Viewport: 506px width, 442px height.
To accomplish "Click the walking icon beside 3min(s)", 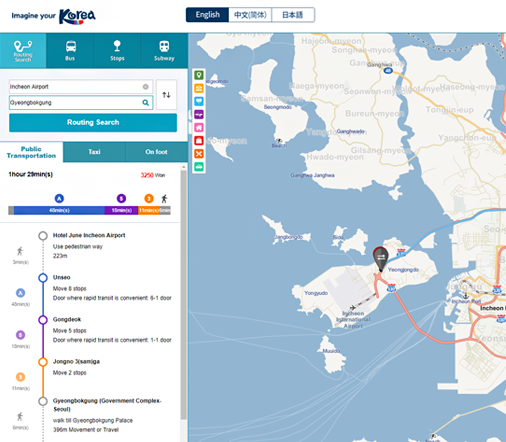I will coord(20,251).
